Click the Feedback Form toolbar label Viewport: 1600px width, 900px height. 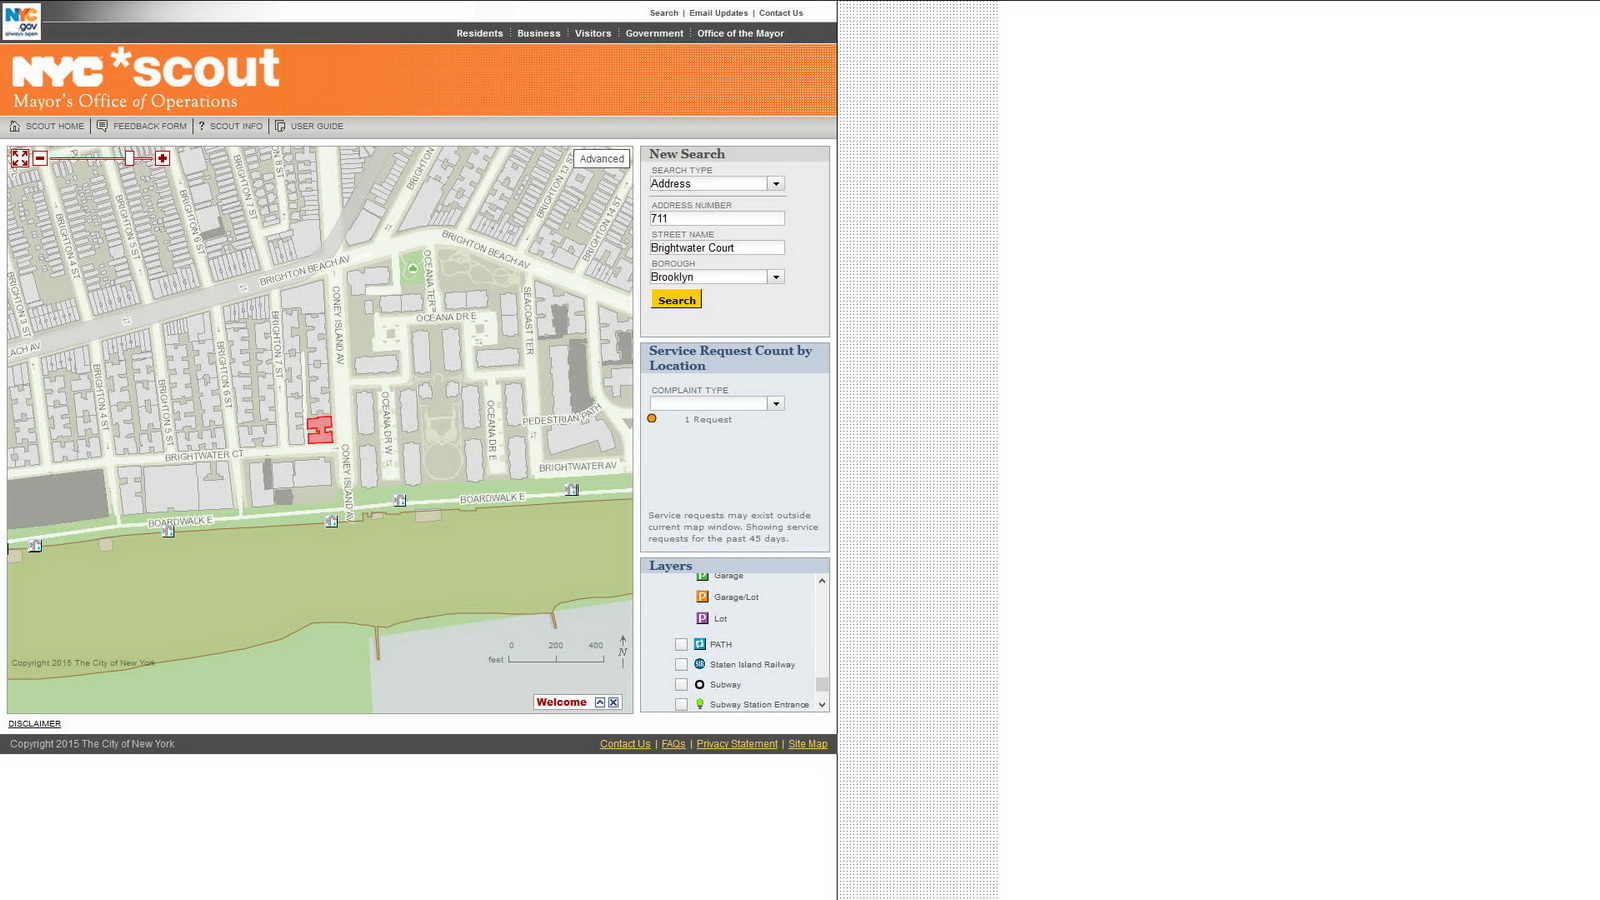[x=150, y=126]
